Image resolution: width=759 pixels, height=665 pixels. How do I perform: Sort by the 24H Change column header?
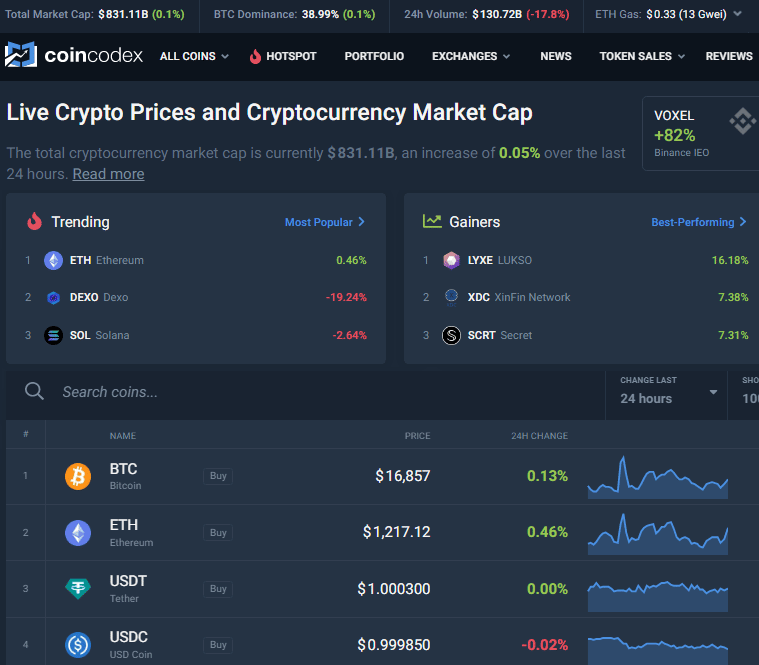pyautogui.click(x=539, y=436)
